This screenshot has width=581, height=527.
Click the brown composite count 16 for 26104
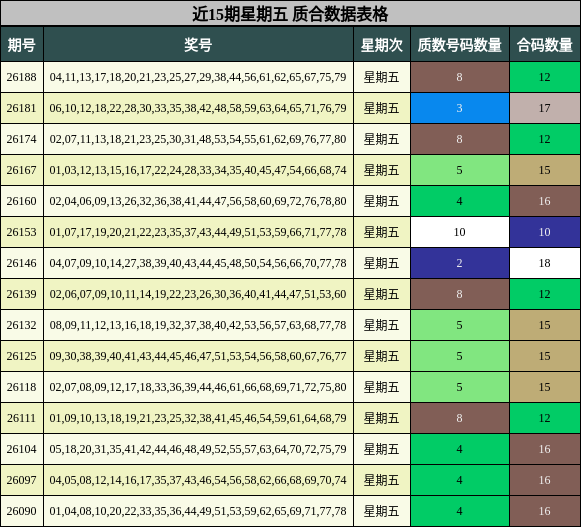[x=545, y=449]
